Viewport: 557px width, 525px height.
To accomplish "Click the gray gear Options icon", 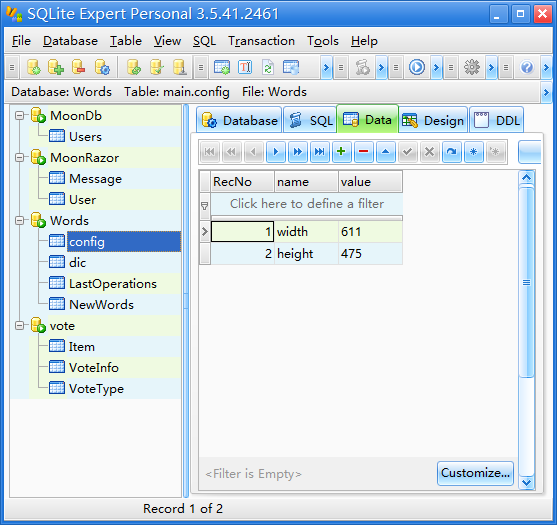I will click(x=472, y=67).
